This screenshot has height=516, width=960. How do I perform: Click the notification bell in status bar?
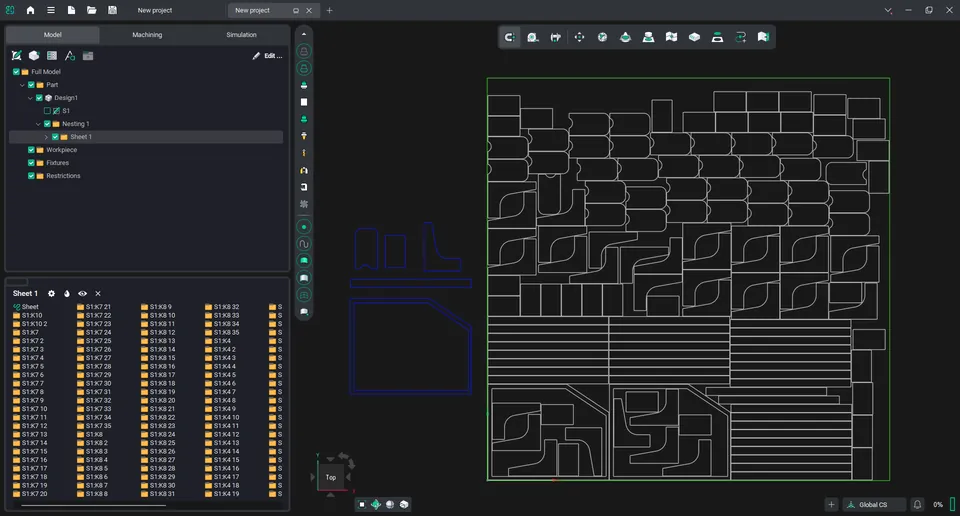[x=917, y=504]
